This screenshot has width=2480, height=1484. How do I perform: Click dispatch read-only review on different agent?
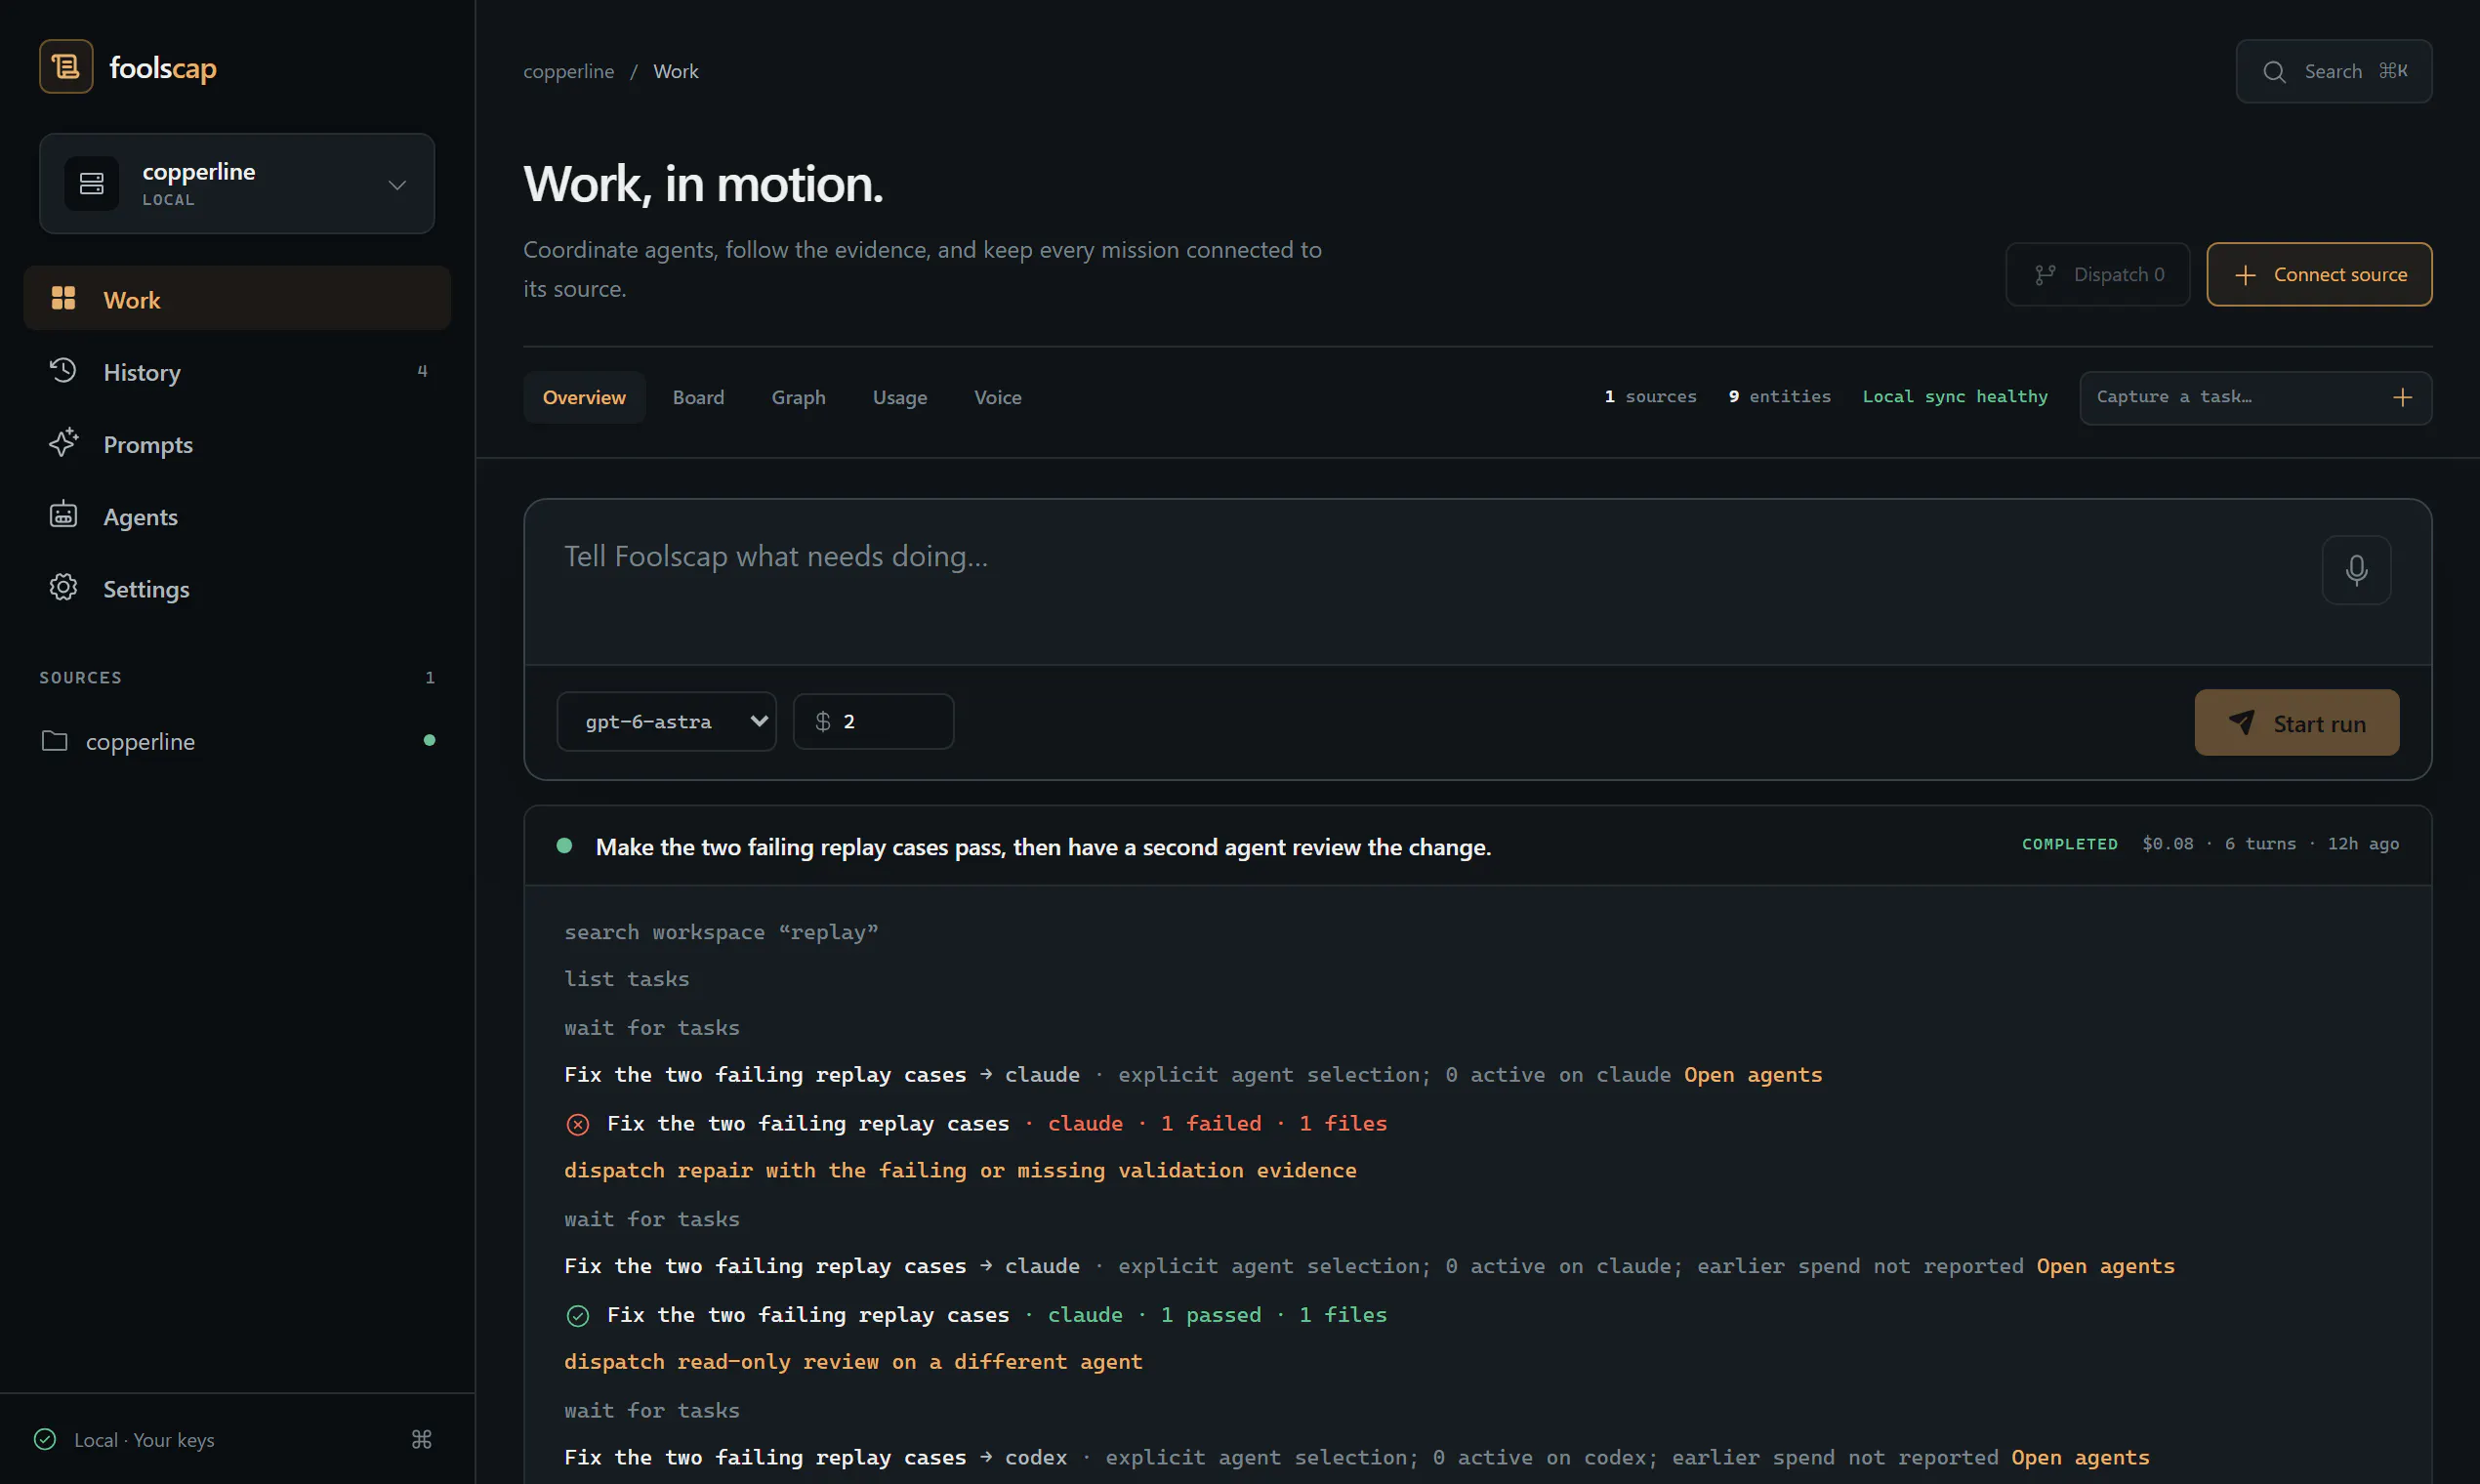point(853,1362)
